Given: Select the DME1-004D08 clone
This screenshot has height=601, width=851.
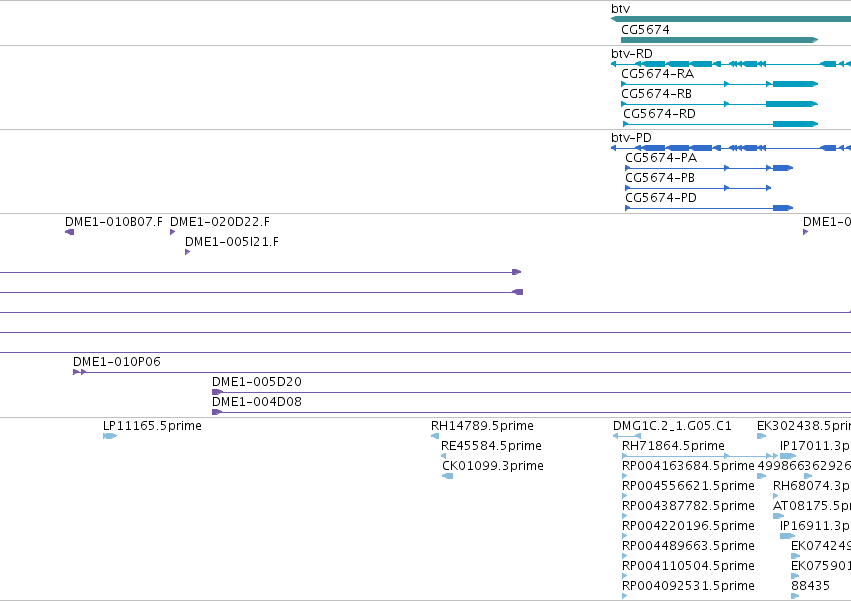Looking at the screenshot, I should coord(531,413).
